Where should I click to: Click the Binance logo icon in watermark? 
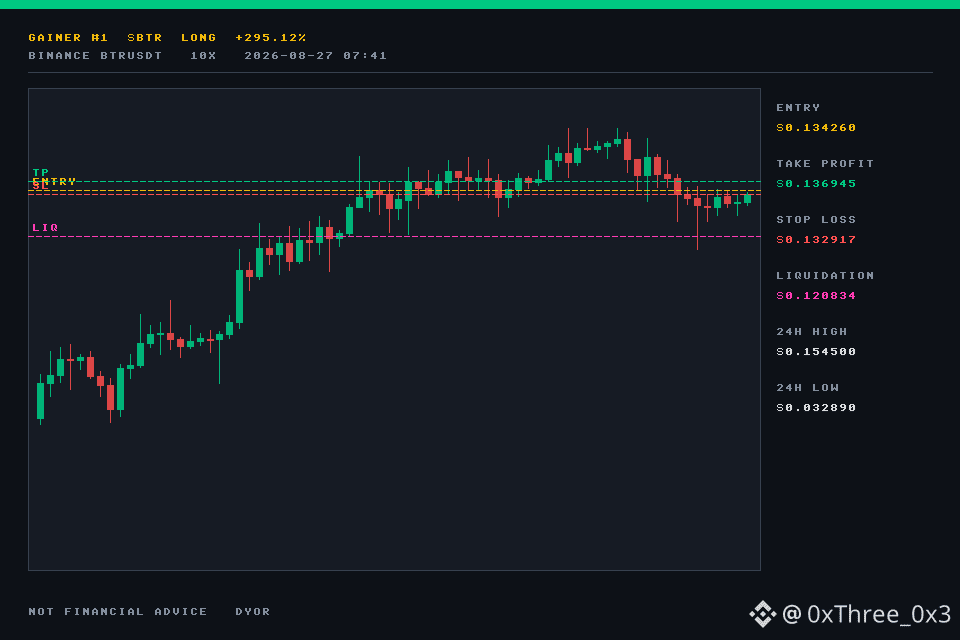point(762,614)
